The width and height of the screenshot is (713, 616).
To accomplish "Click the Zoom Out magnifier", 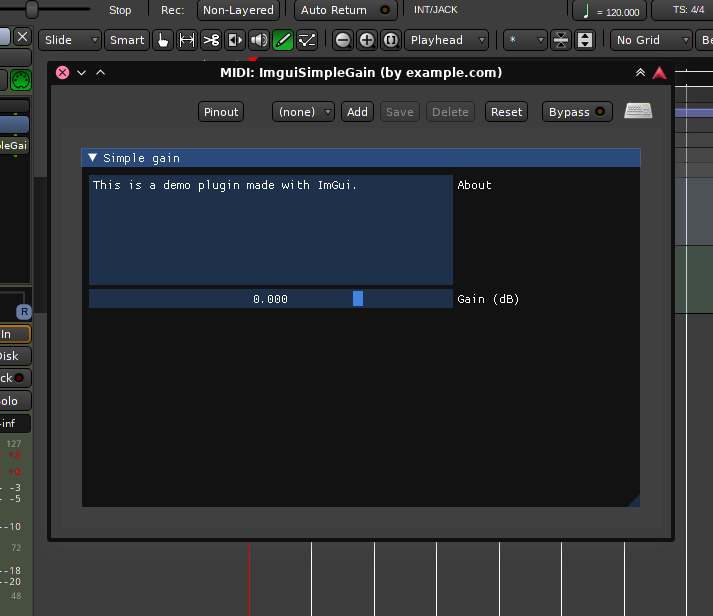I will [x=343, y=40].
